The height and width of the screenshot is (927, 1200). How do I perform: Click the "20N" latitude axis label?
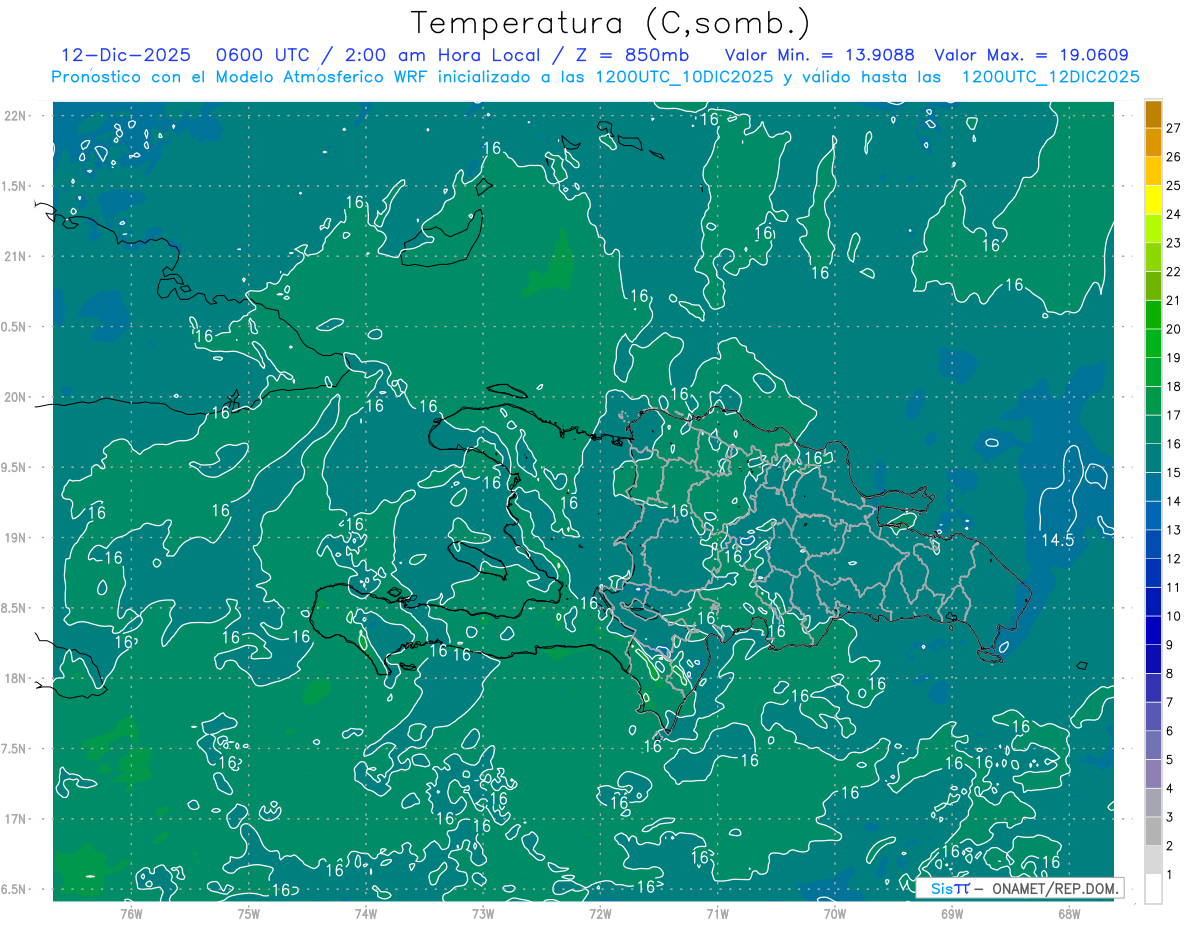[16, 398]
